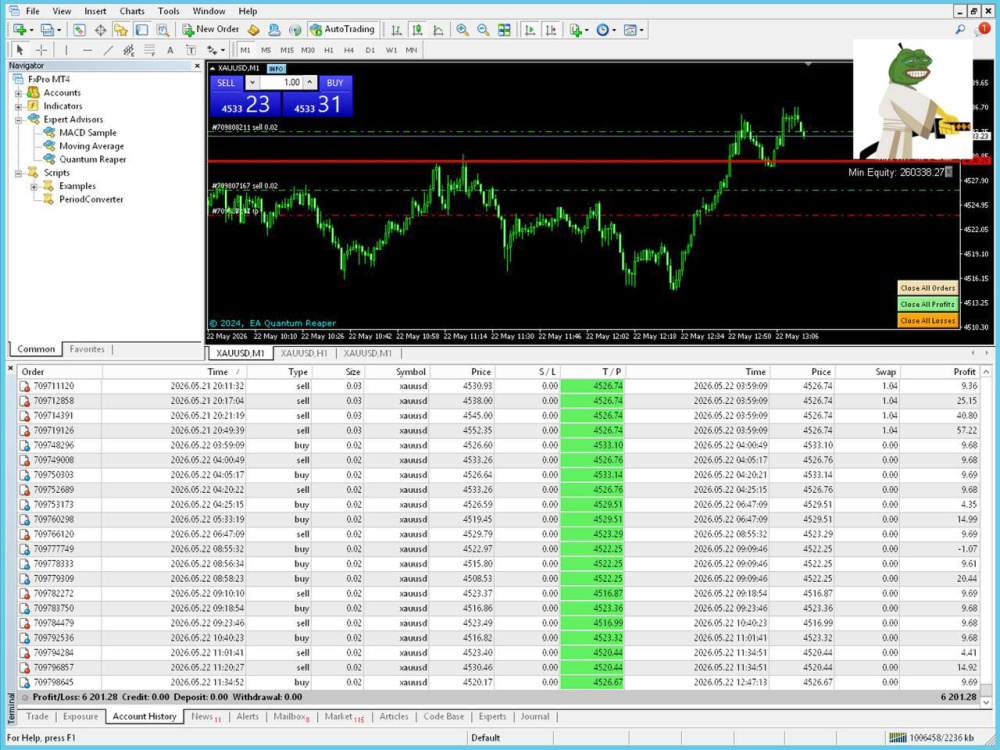Switch timeframe to D1

coord(370,50)
